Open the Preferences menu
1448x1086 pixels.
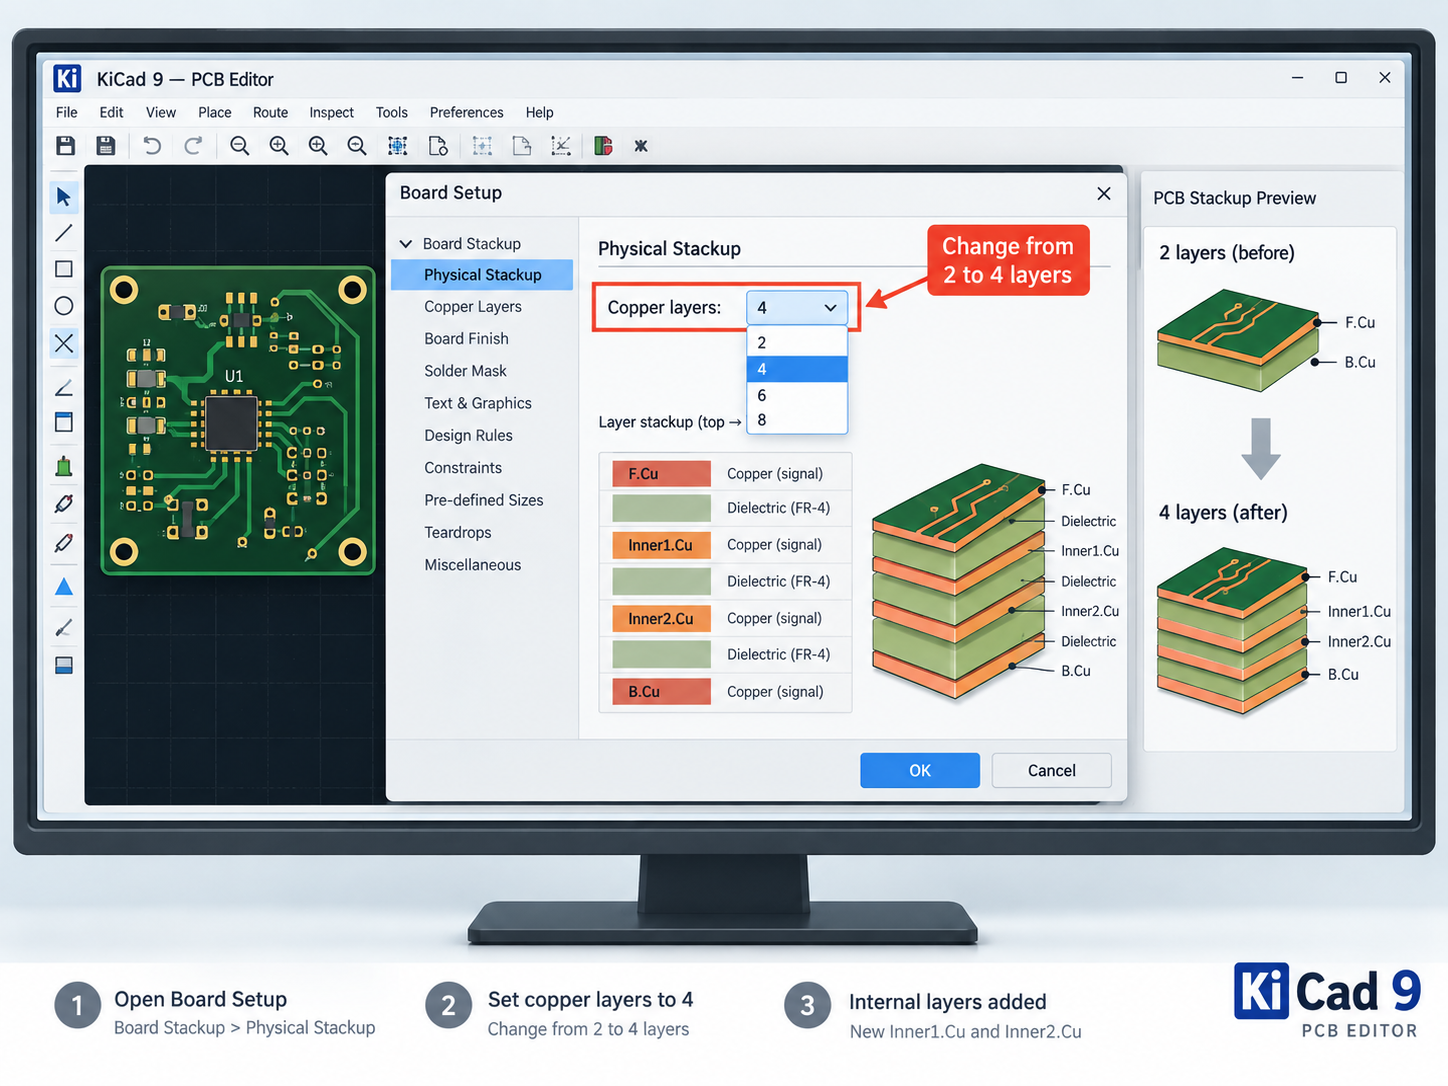466,112
